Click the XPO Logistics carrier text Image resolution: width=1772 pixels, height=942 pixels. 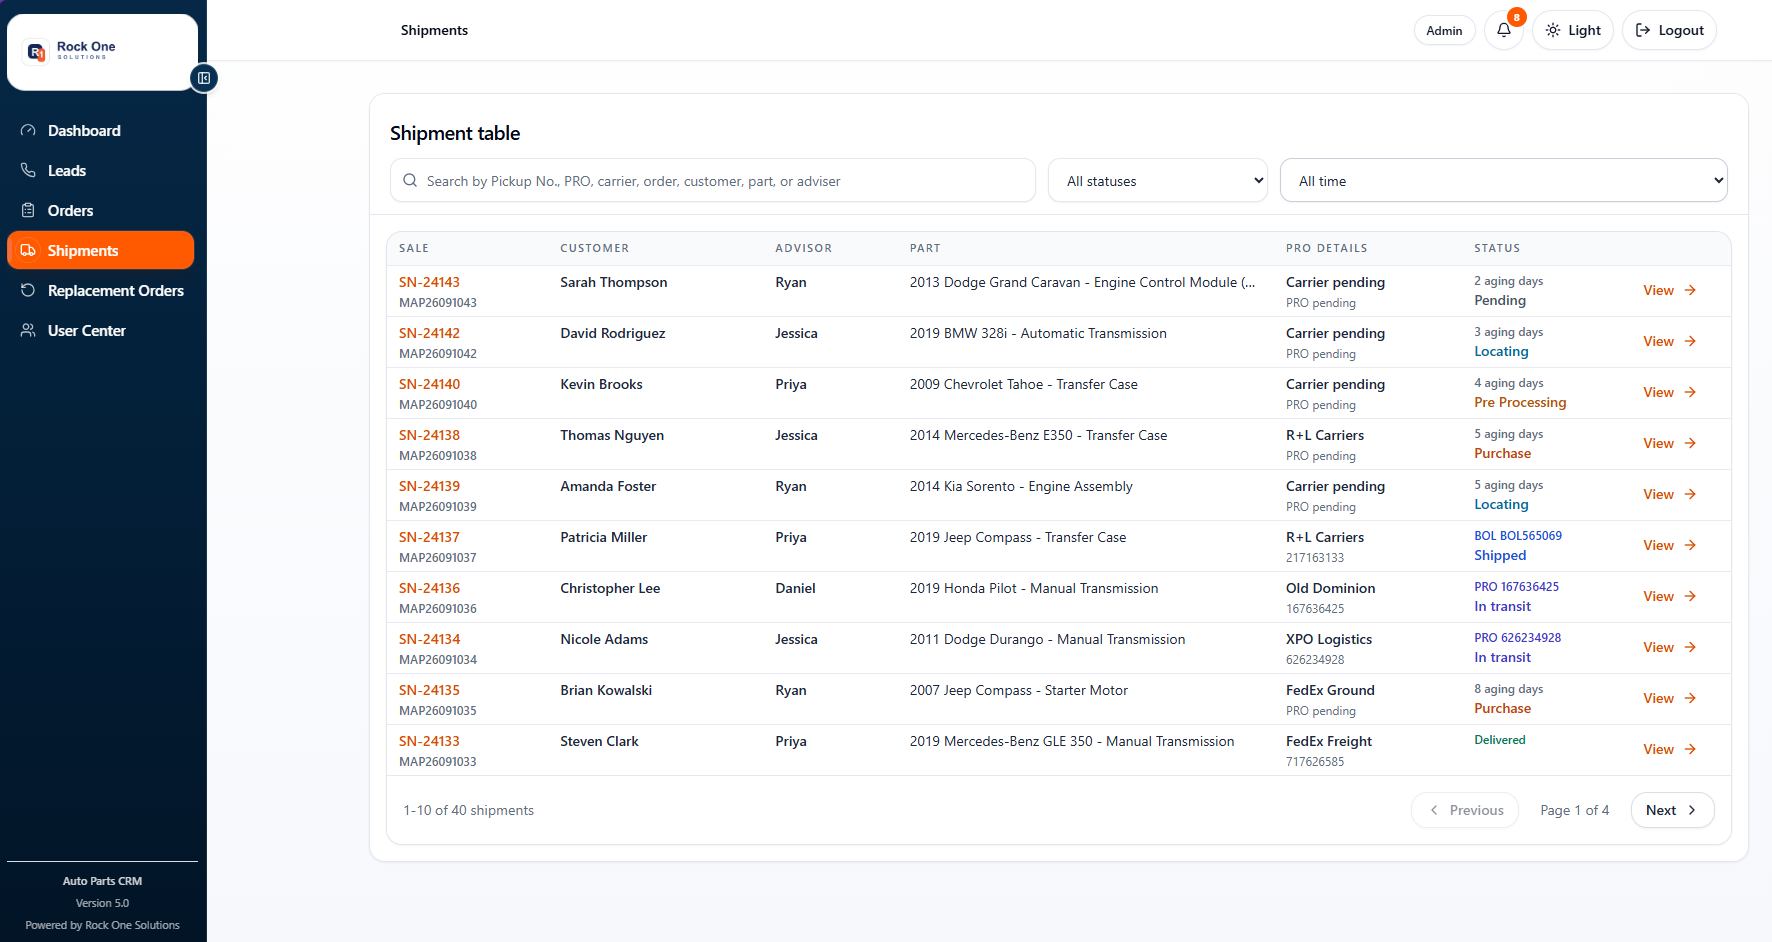coord(1328,639)
